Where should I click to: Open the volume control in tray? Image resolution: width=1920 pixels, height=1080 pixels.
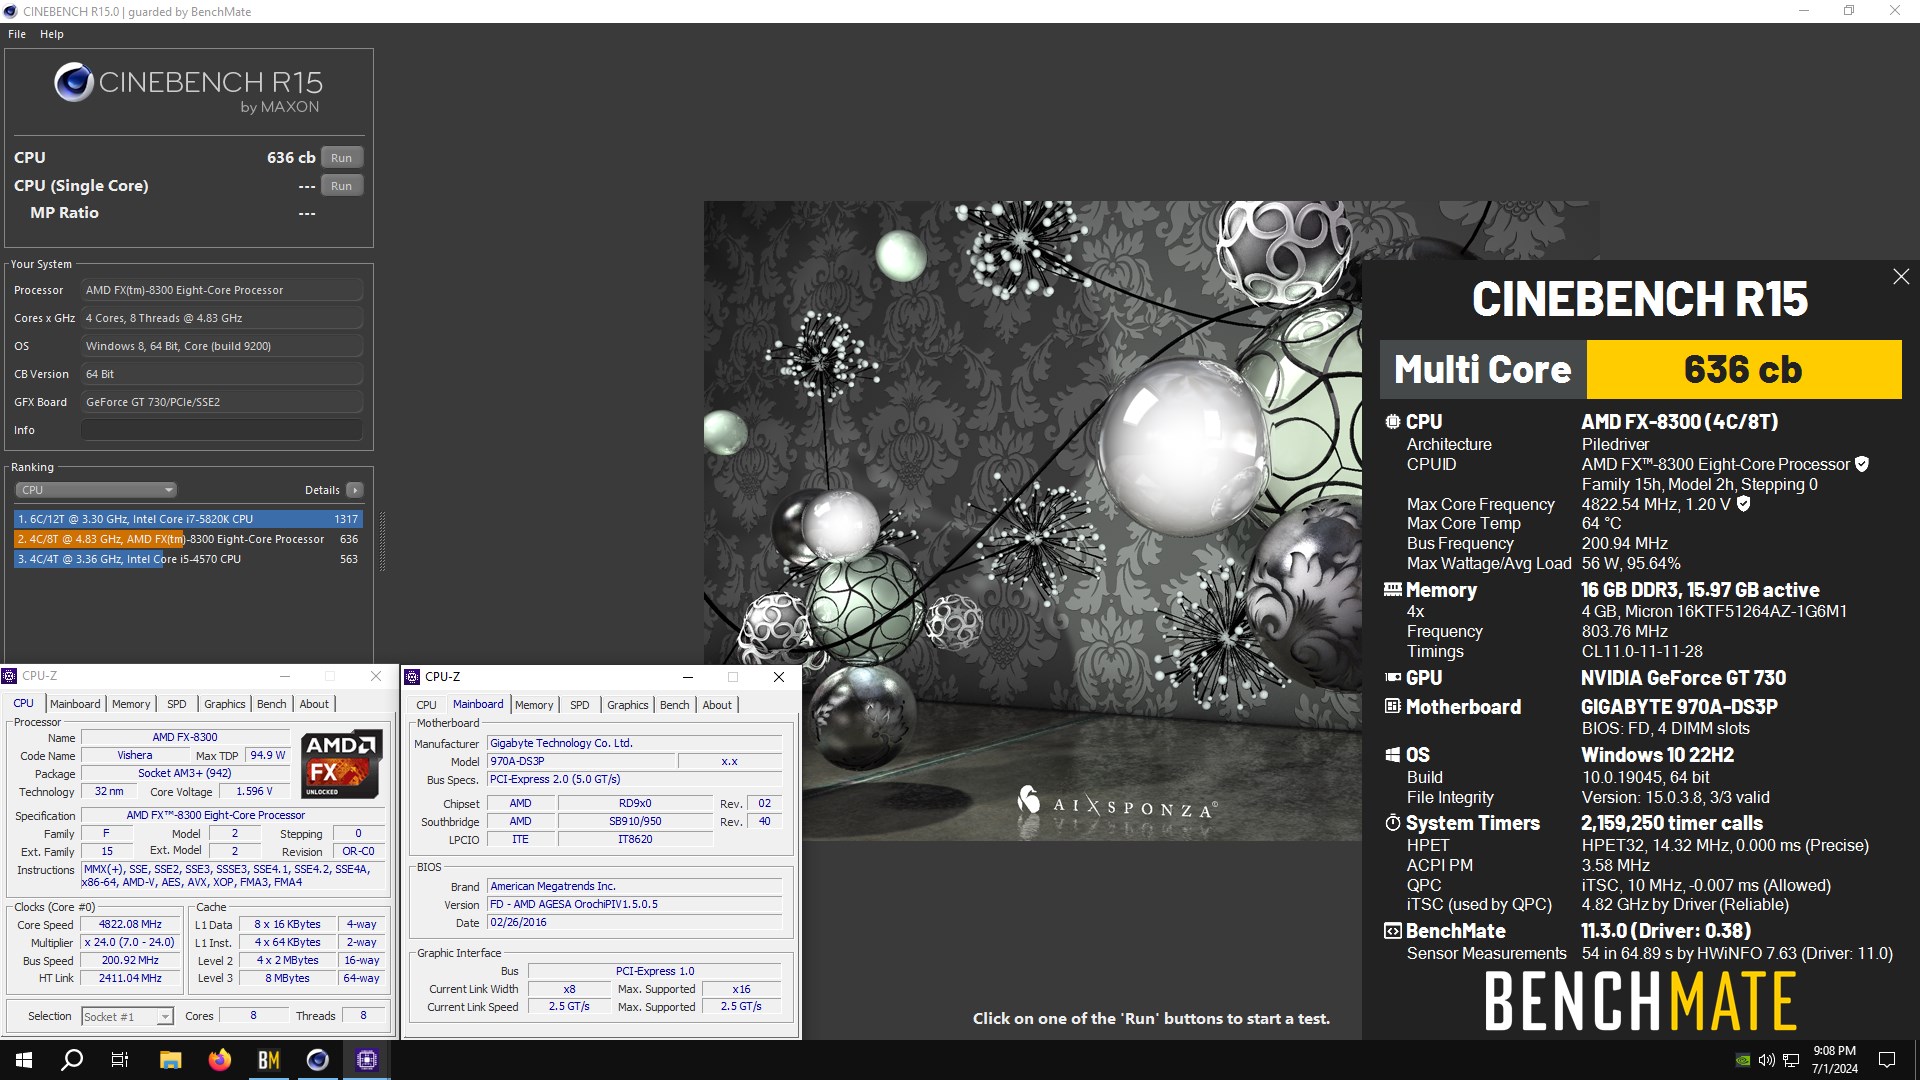[x=1767, y=1060]
